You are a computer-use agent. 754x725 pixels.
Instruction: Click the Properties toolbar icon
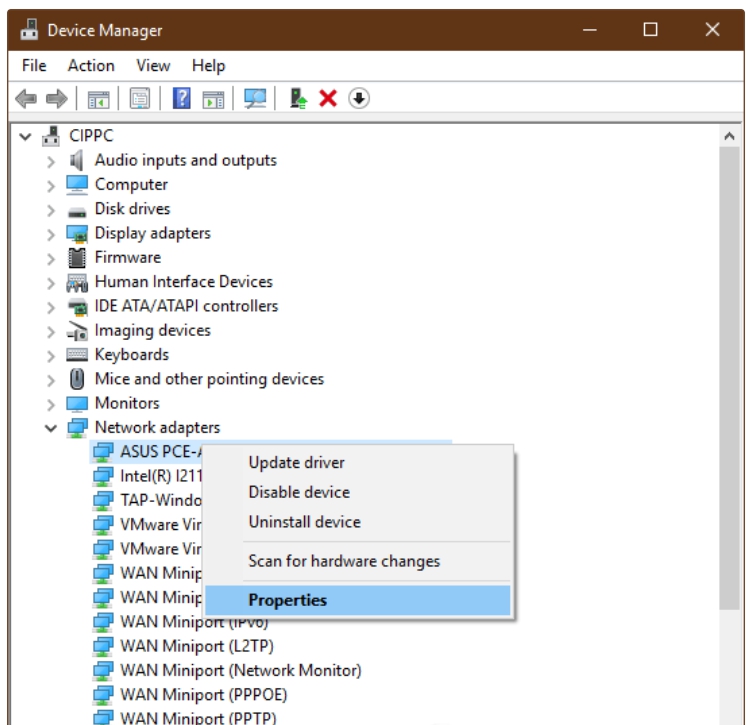139,98
